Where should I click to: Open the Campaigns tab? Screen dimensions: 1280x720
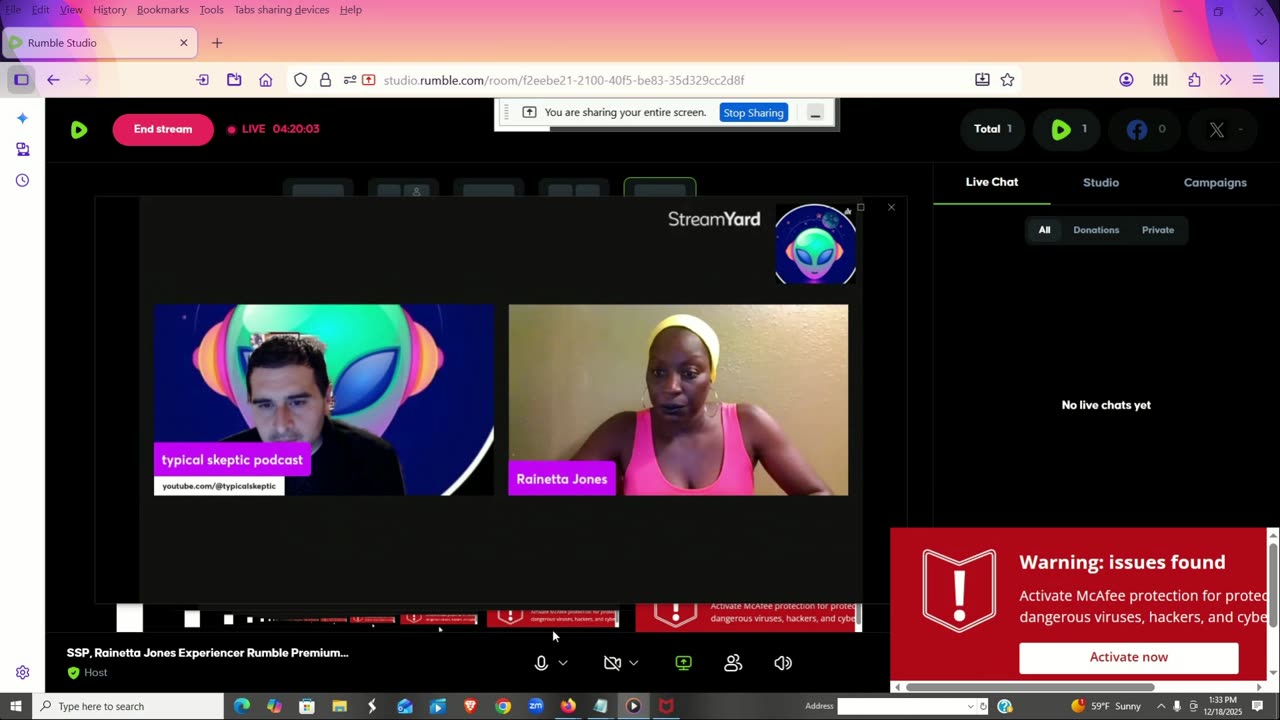[x=1215, y=182]
